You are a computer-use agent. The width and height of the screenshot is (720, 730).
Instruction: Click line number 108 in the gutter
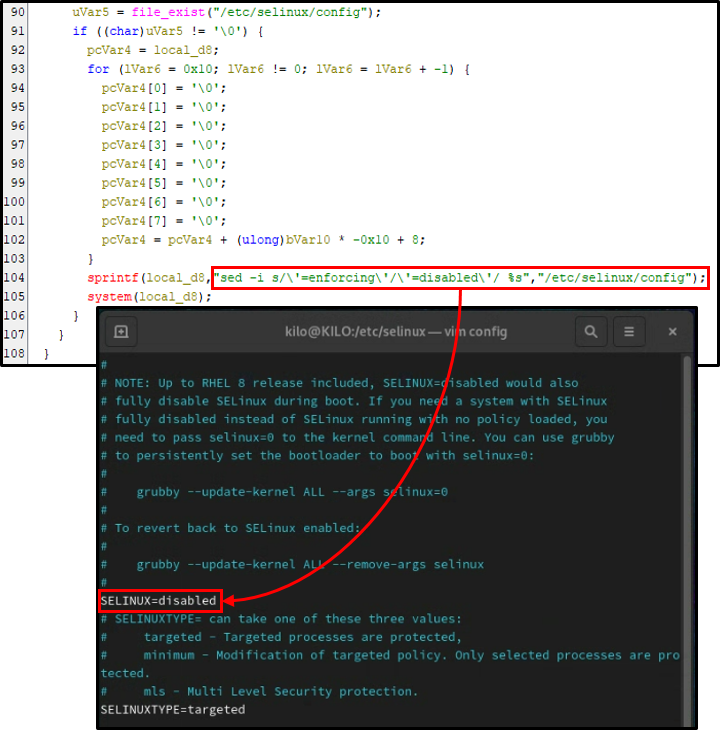point(14,353)
